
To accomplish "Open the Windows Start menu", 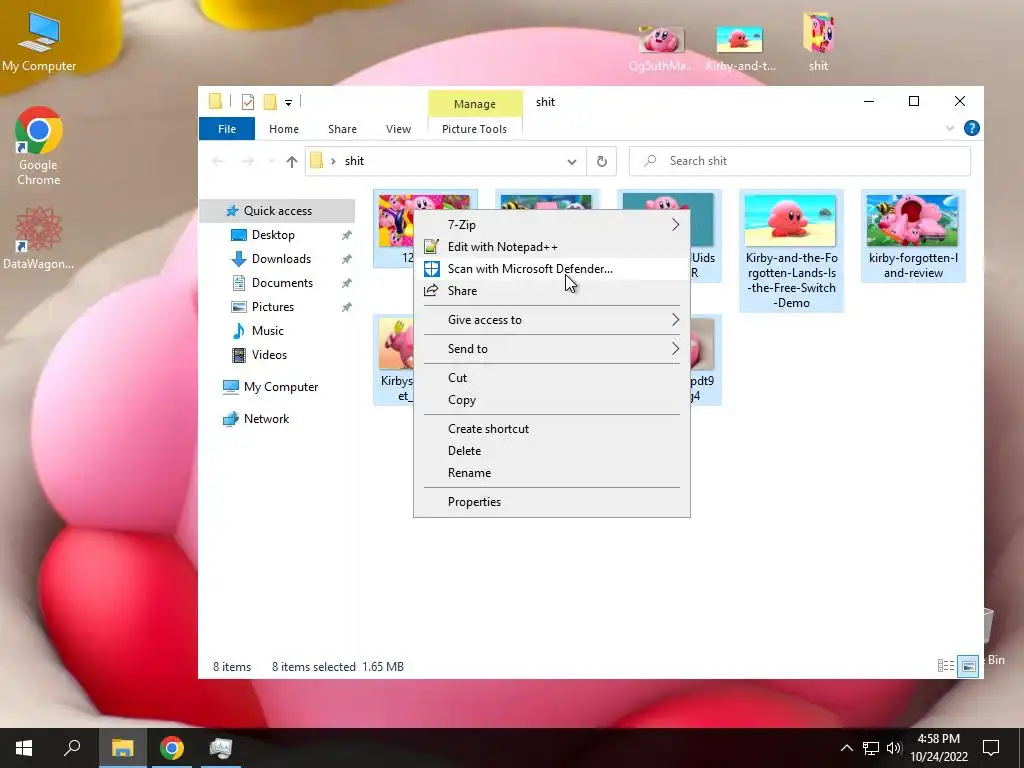I will (x=24, y=748).
